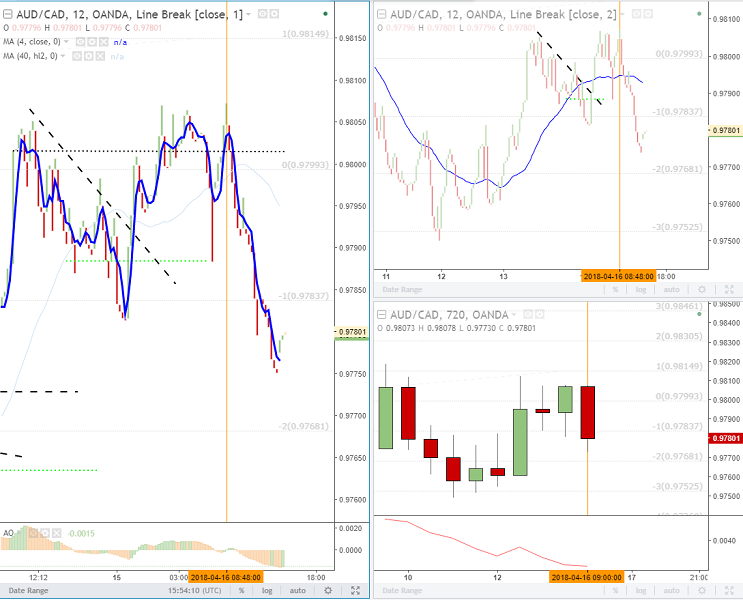Open format settings for MA (4, close, 0)

point(92,42)
